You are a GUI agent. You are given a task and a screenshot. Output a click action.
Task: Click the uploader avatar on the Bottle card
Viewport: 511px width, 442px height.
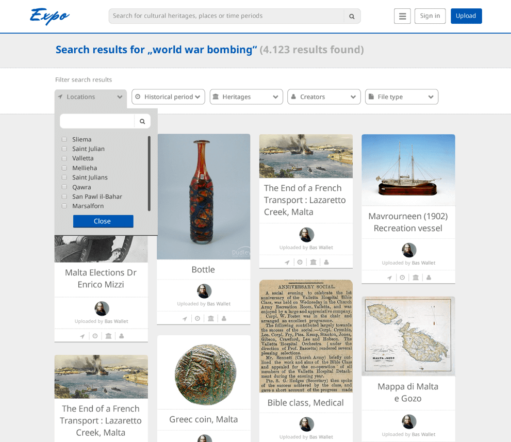tap(204, 291)
